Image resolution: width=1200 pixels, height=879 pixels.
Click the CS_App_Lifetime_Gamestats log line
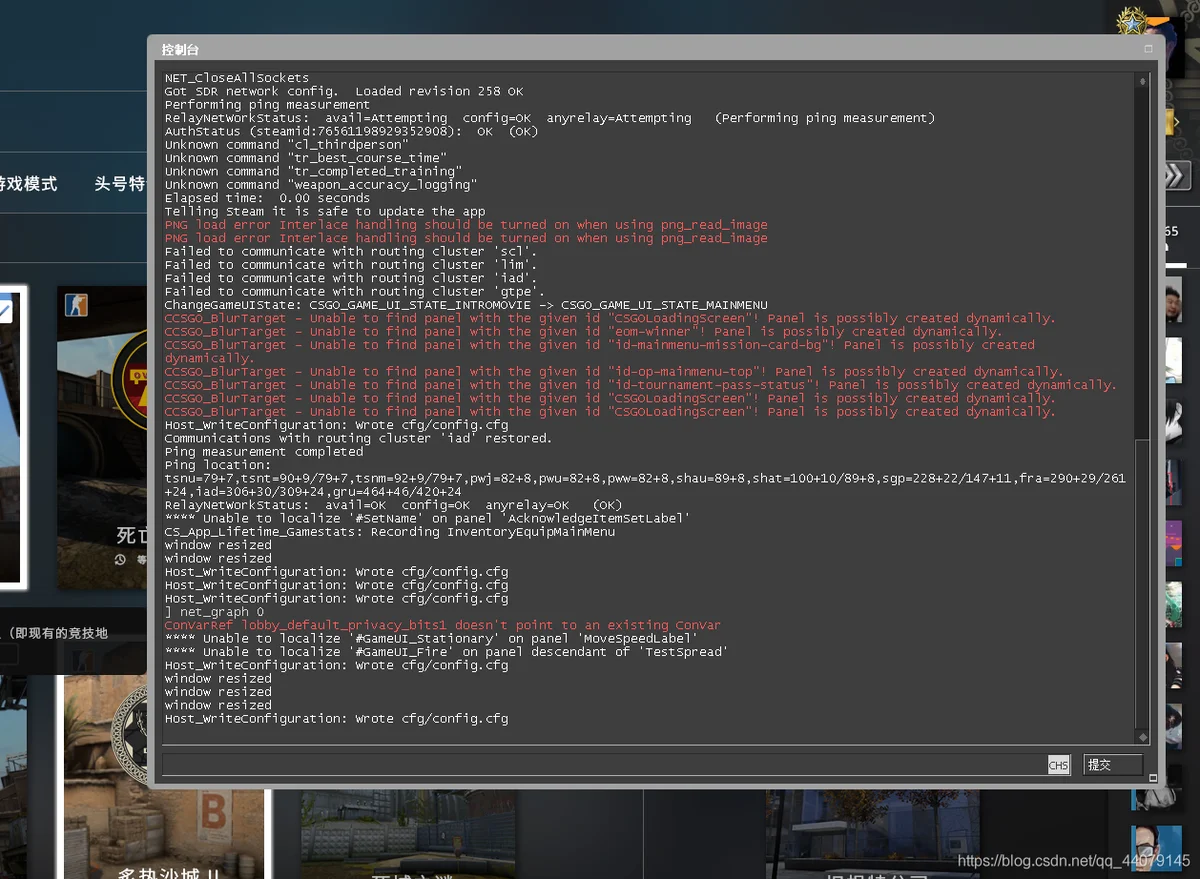click(x=390, y=532)
